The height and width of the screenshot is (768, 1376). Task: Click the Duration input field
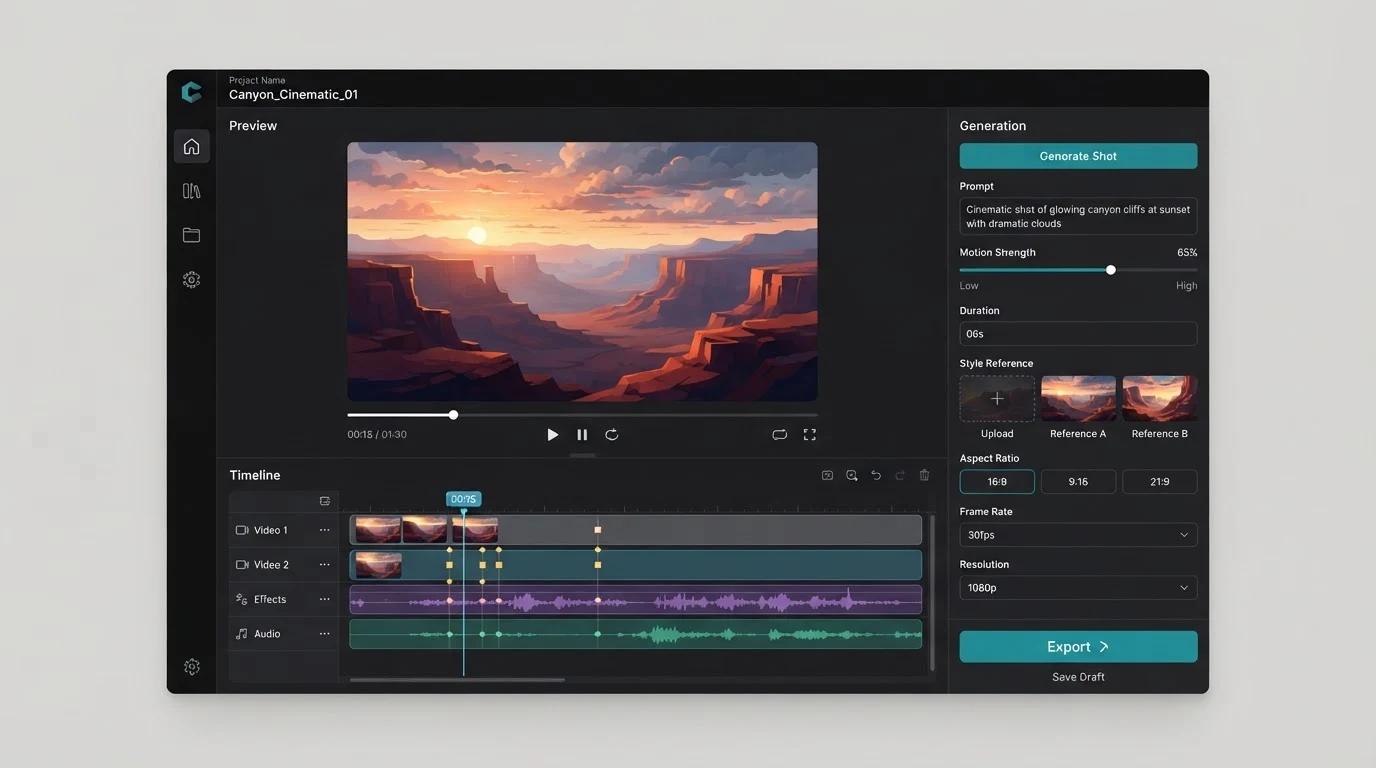pos(1078,334)
